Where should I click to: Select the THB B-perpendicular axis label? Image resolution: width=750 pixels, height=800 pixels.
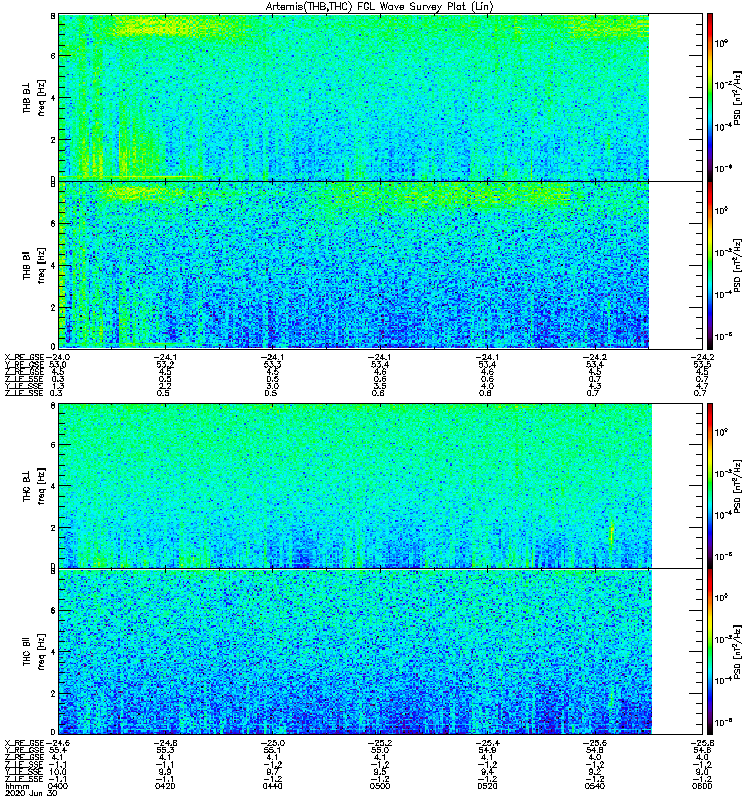pos(27,97)
